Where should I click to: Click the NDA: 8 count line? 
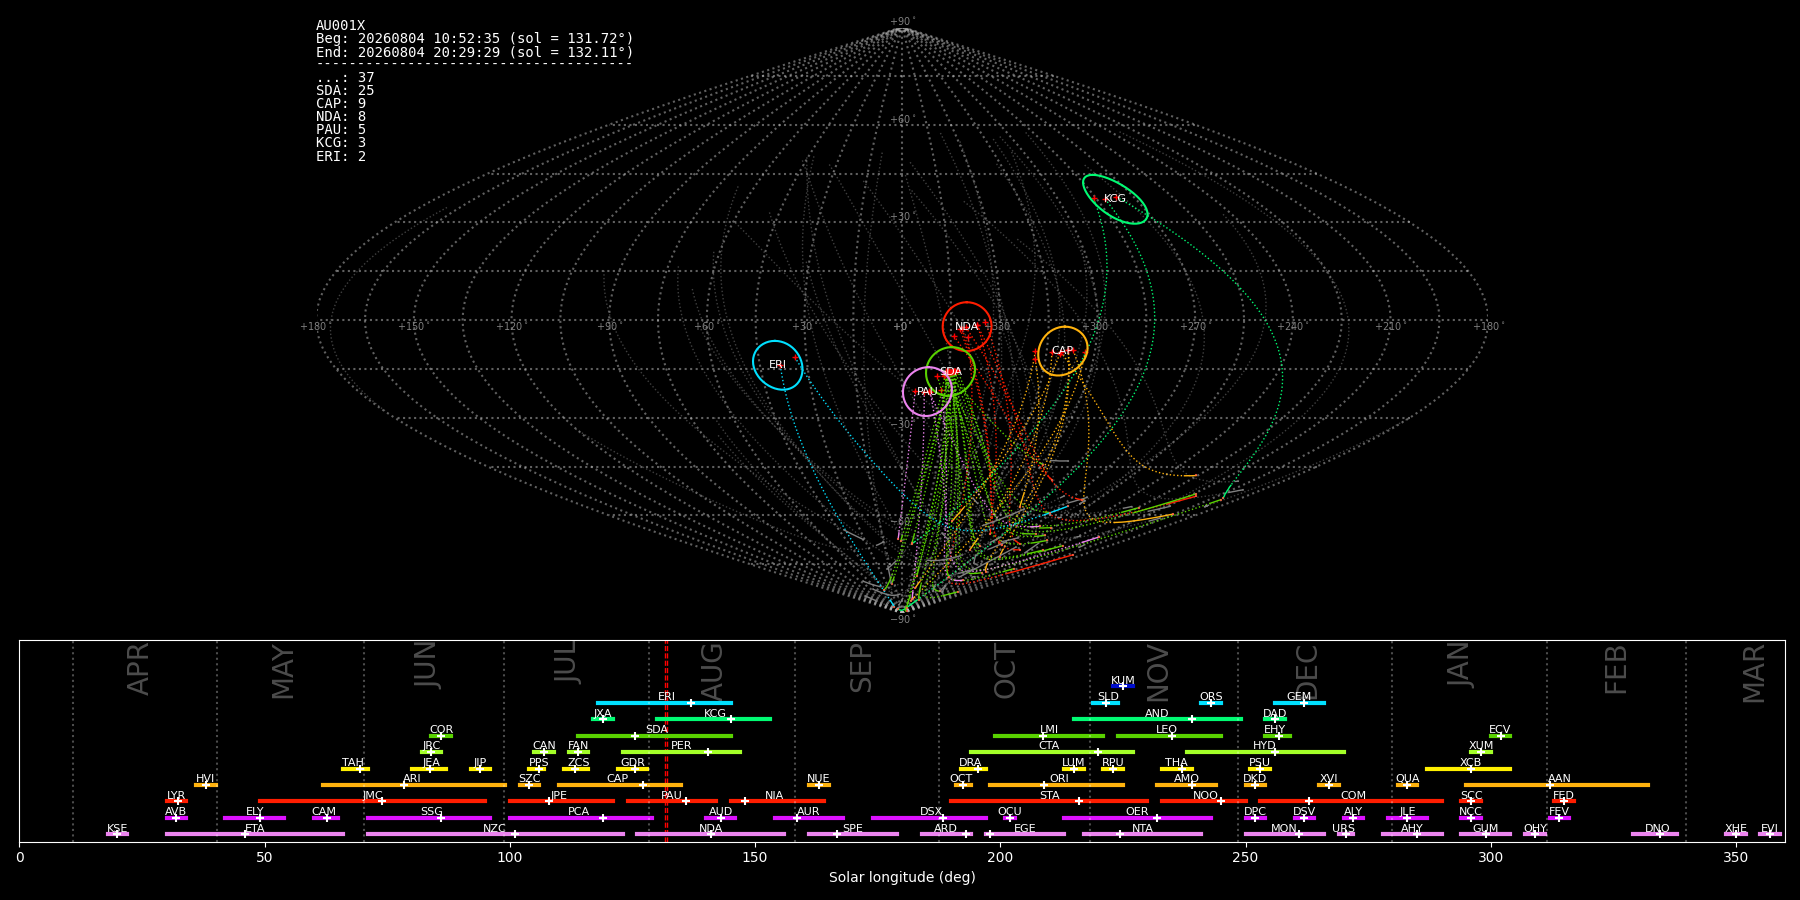click(341, 117)
